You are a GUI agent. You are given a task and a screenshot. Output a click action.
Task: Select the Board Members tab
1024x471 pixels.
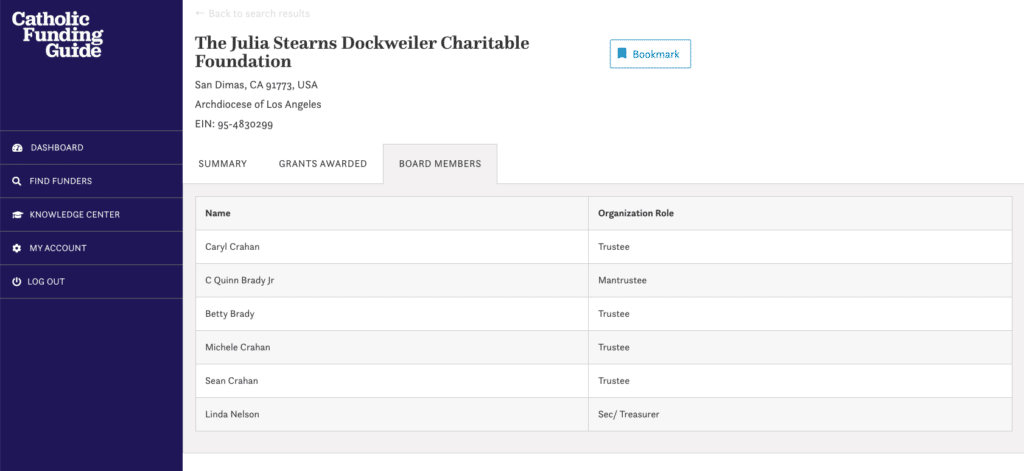(440, 164)
